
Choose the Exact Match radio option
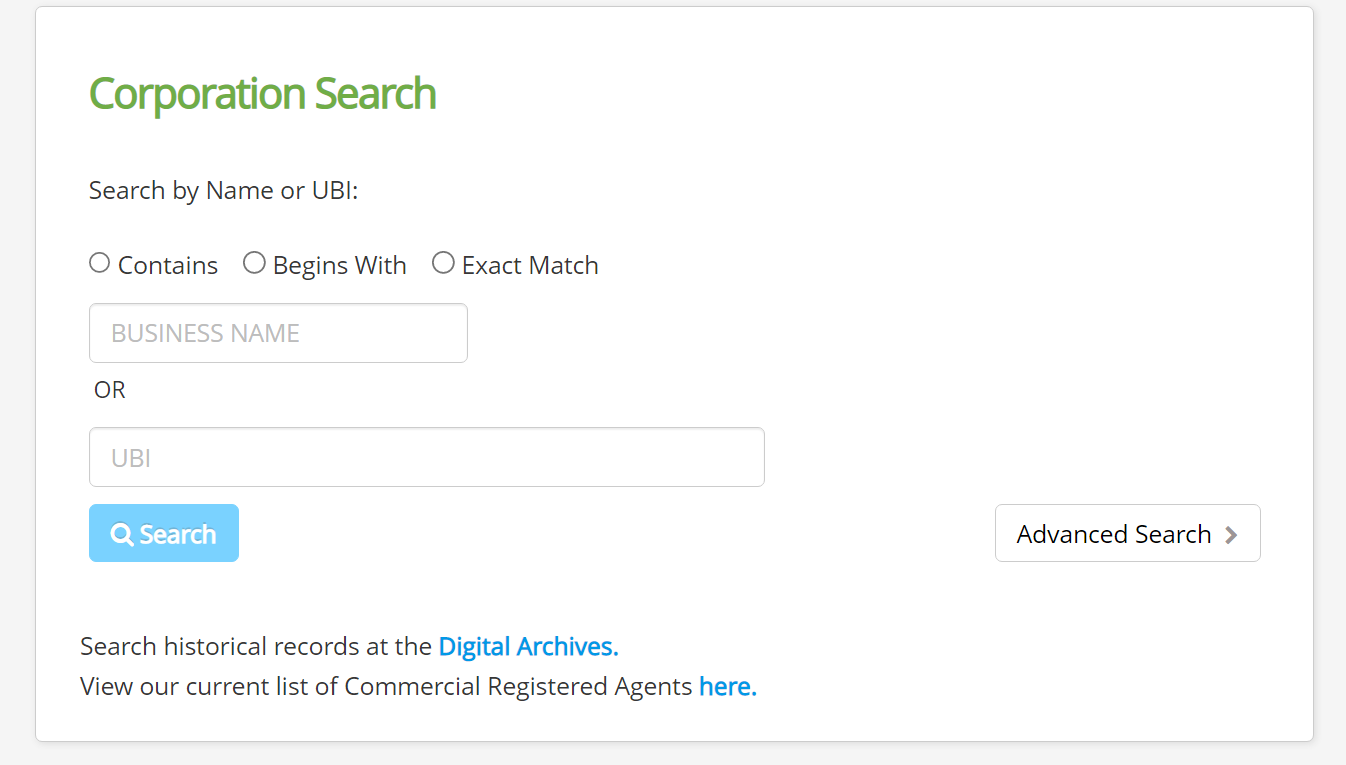443,263
